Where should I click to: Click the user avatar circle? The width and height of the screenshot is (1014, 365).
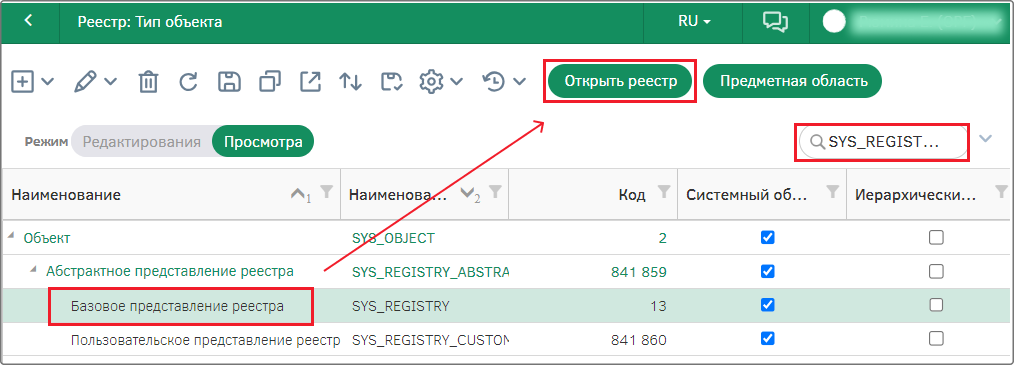click(x=834, y=21)
